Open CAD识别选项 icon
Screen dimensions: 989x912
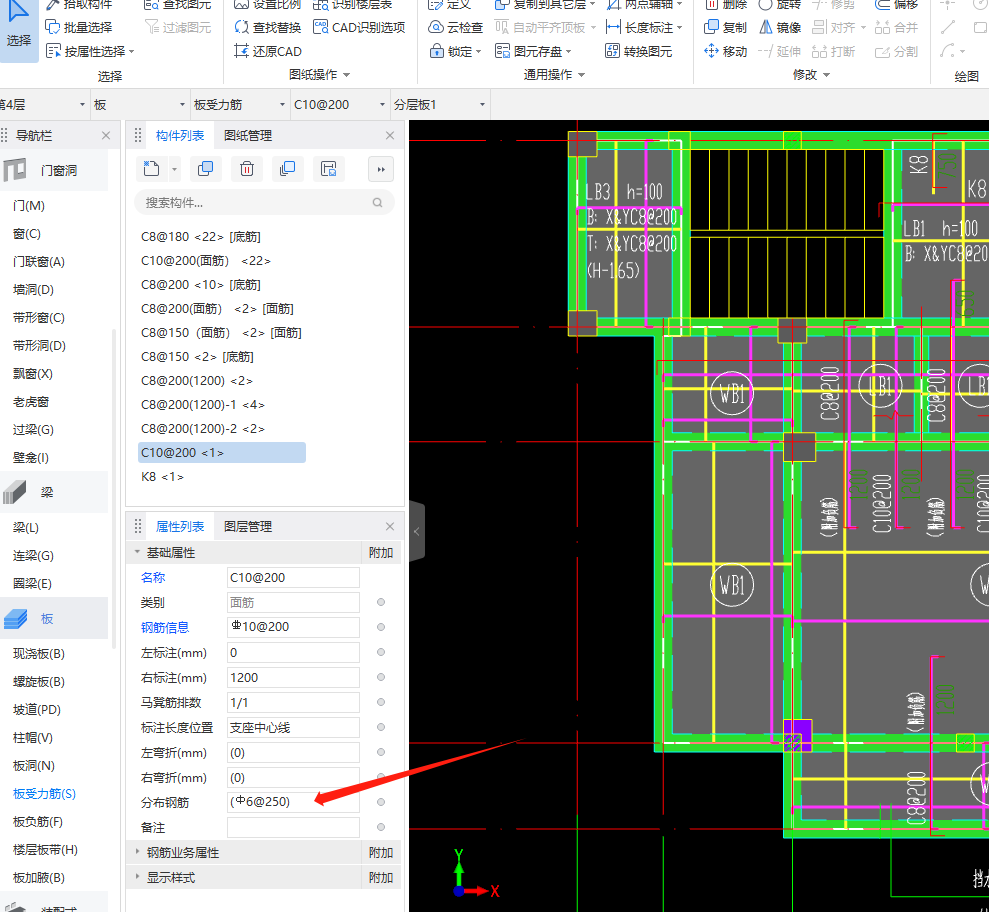click(320, 27)
